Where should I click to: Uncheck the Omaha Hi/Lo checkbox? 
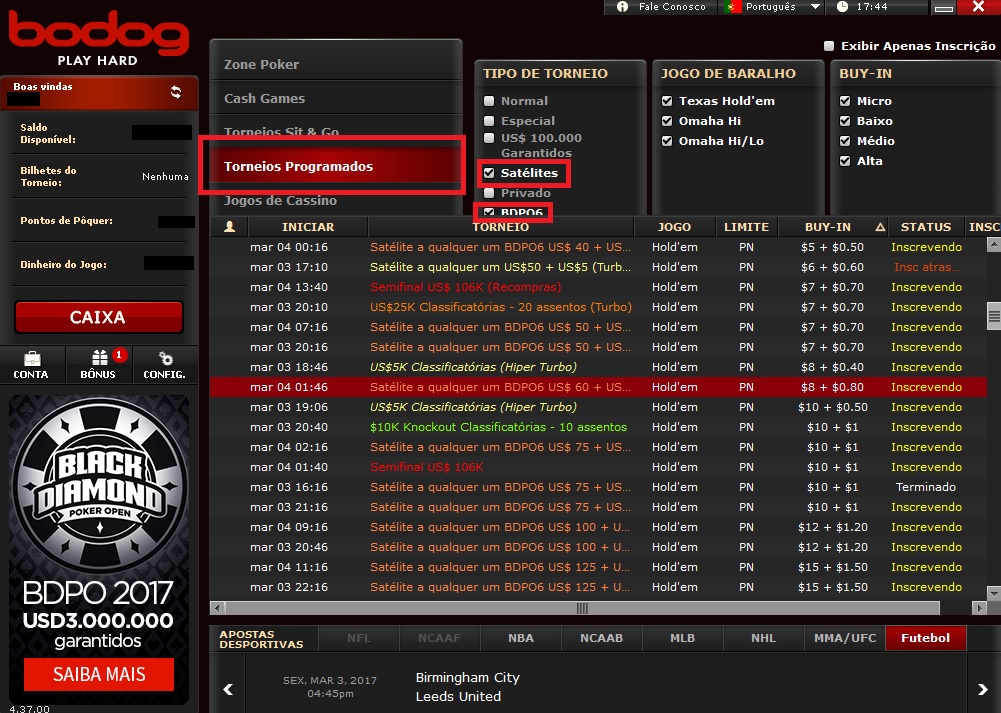[667, 141]
